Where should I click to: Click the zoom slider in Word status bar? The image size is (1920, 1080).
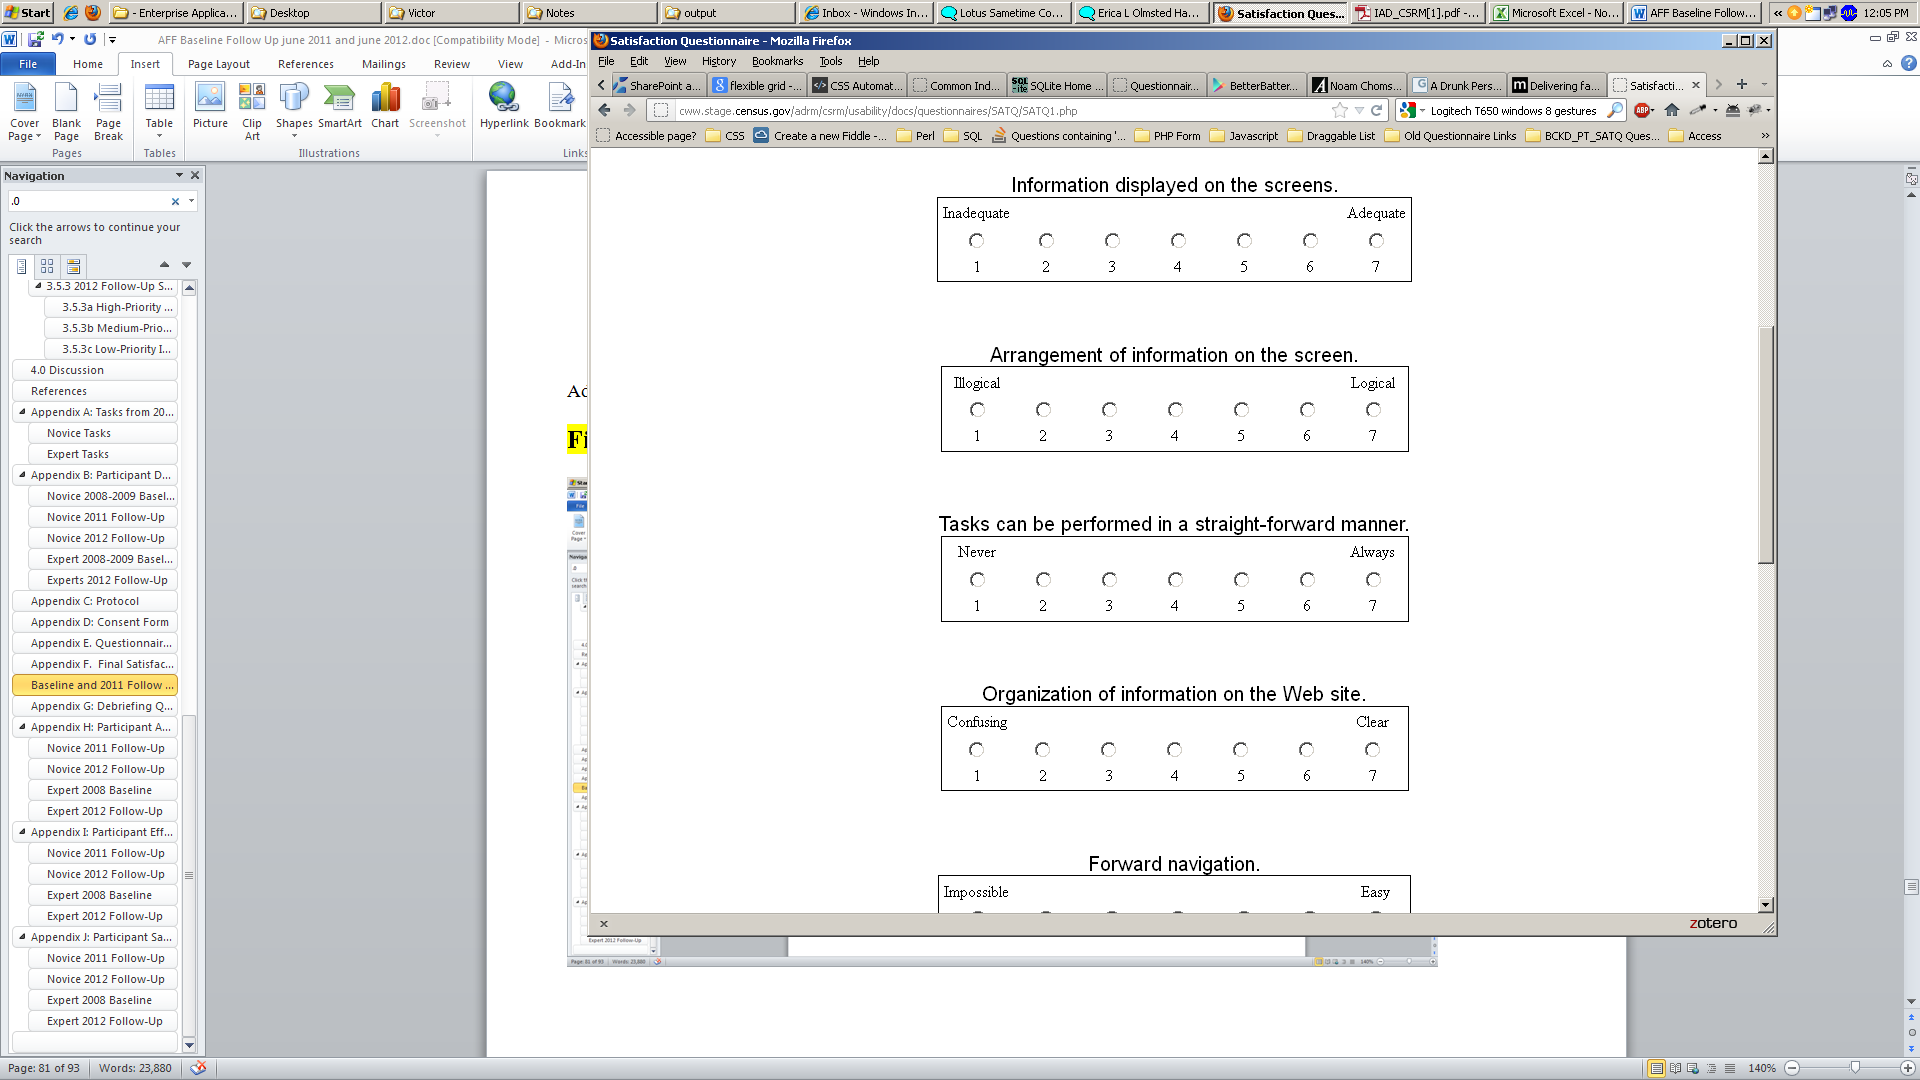coord(1855,1068)
